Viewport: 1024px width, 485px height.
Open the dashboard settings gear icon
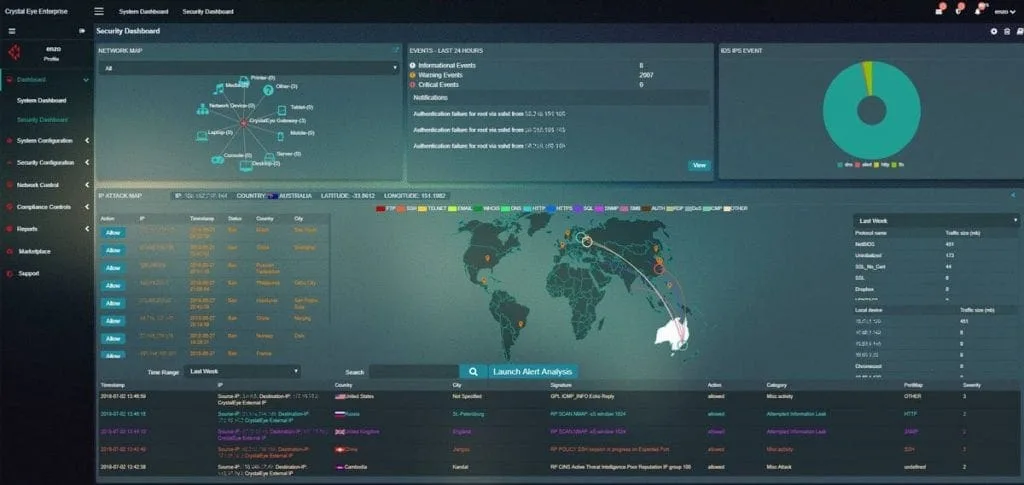993,31
